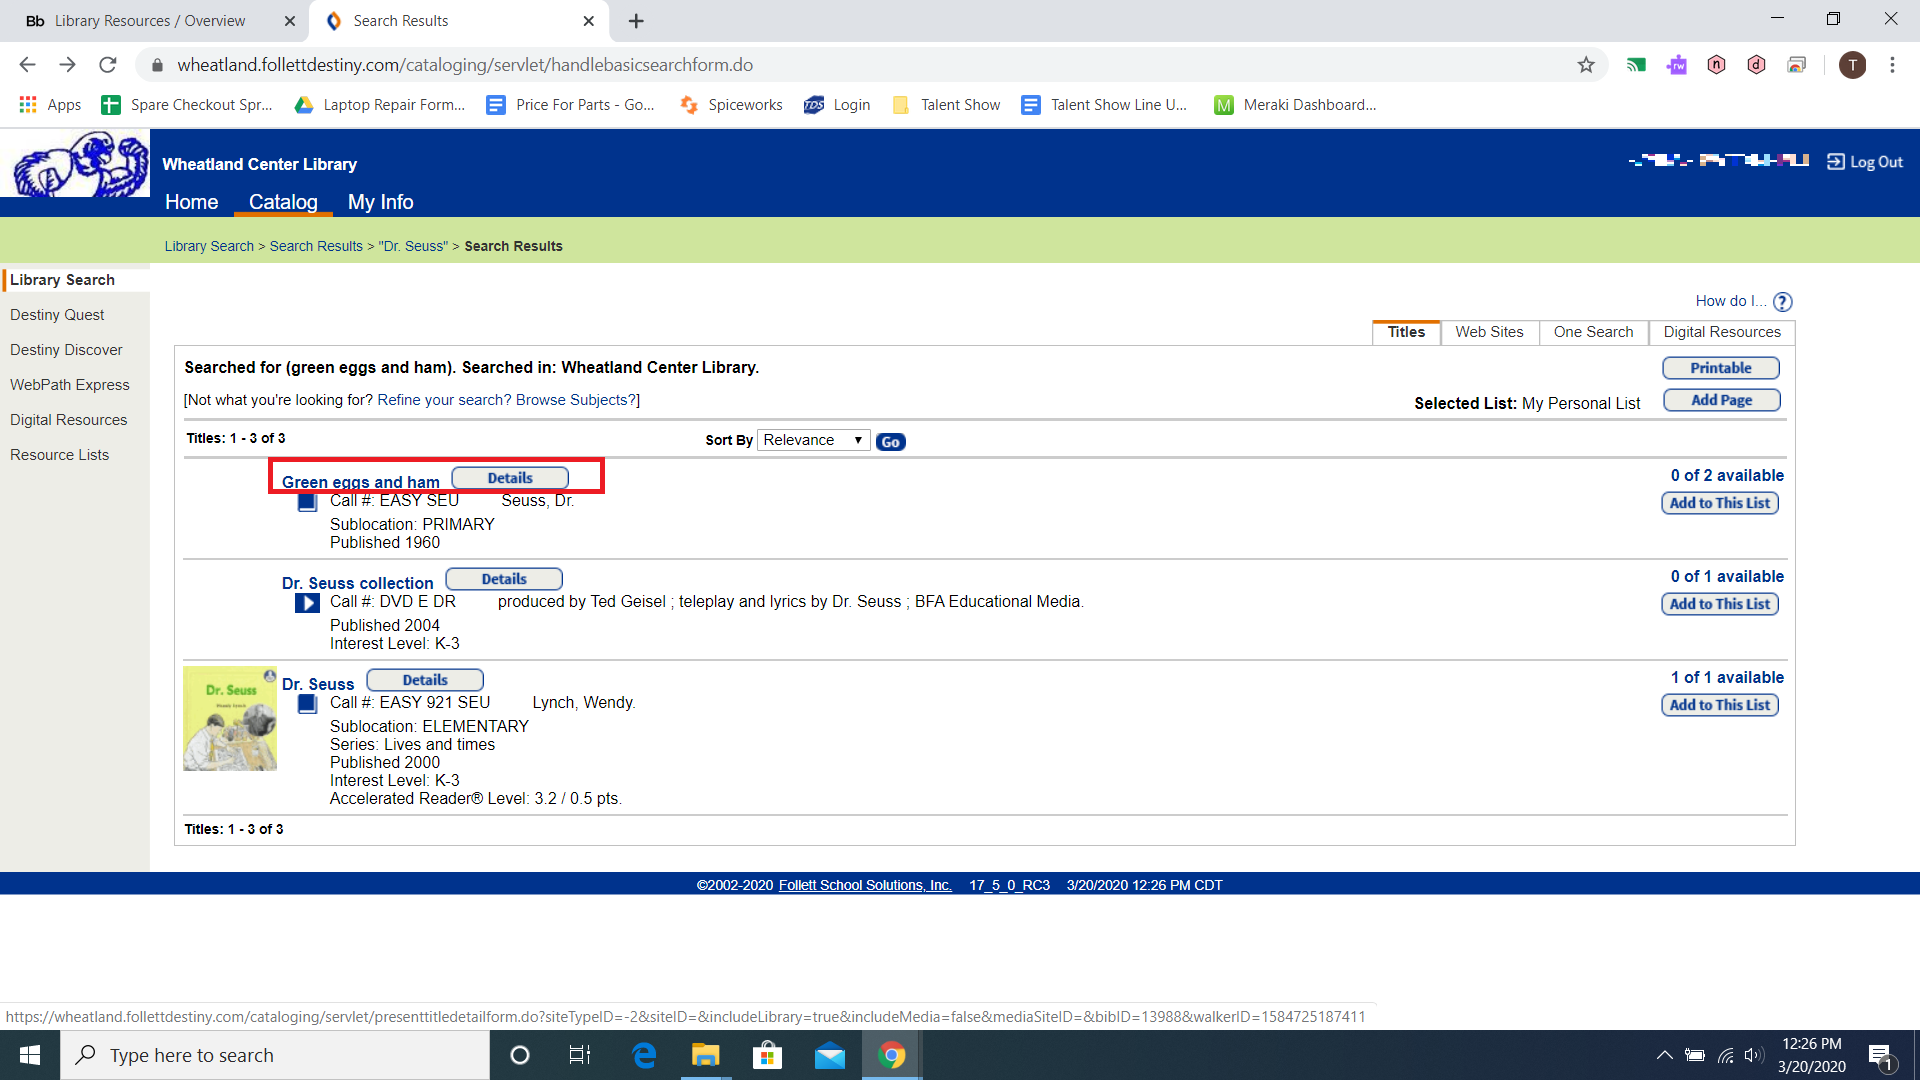Click the book icon beside EASY SEU

point(307,502)
